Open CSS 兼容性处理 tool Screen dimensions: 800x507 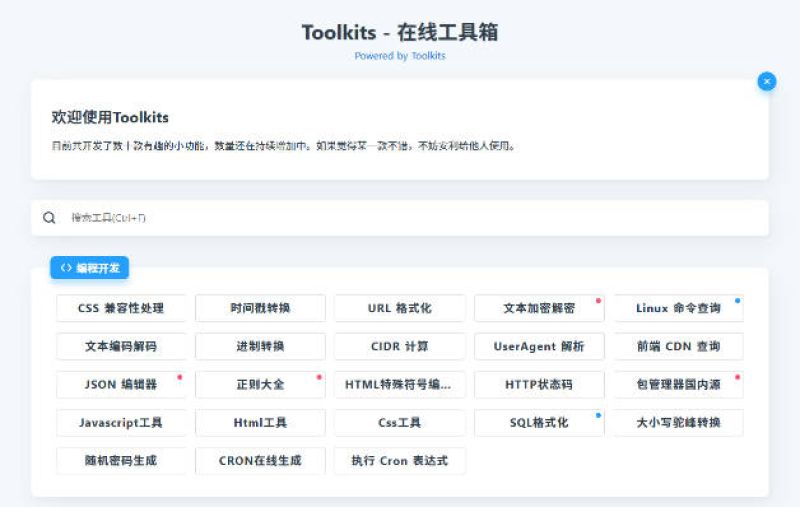pyautogui.click(x=121, y=308)
